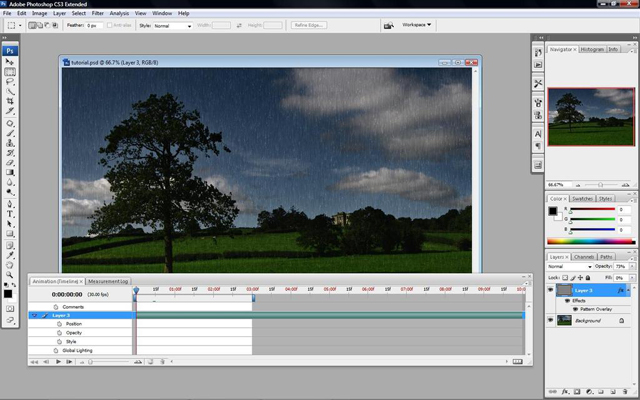Screen dimensions: 640x400
Task: Switch to the Swatches tab
Action: (582, 199)
